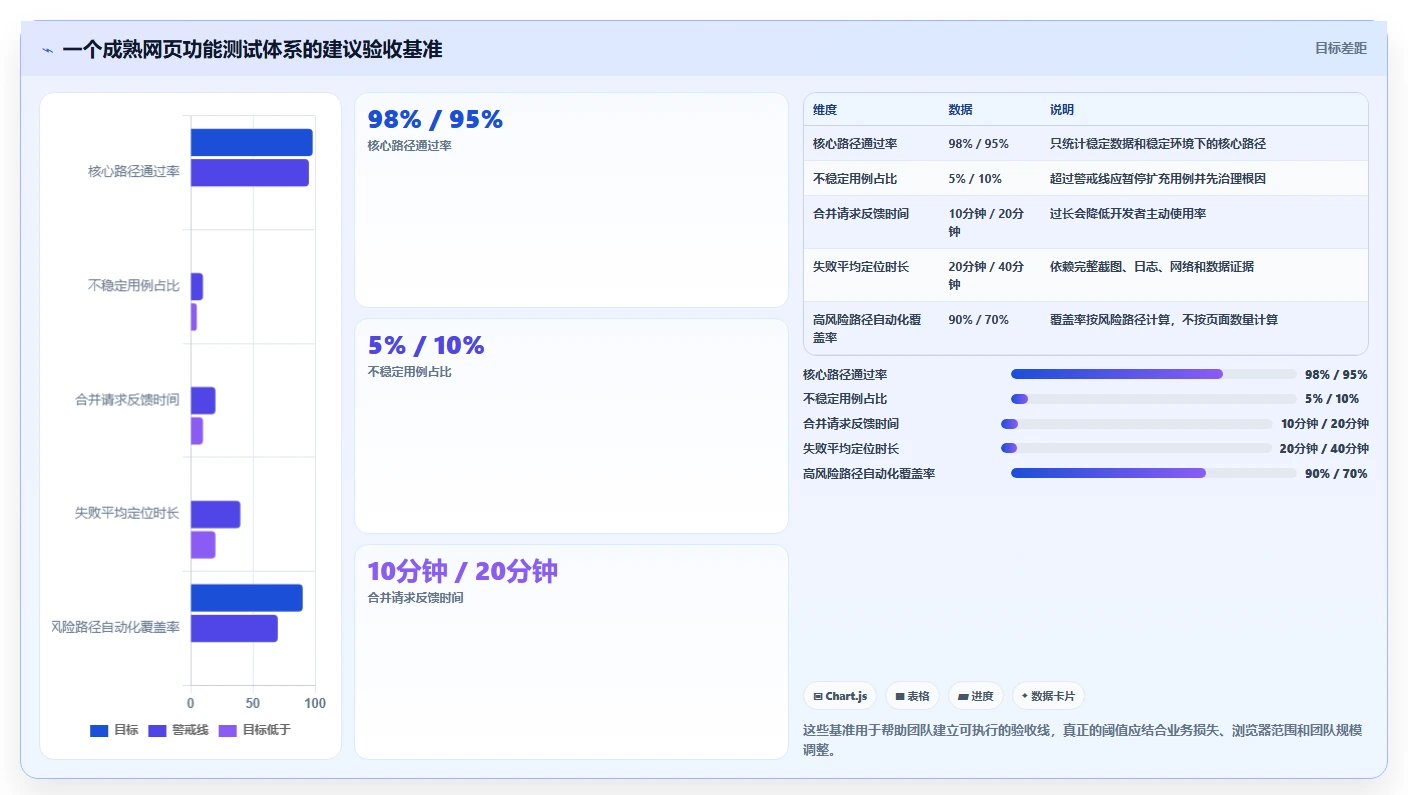Click the Chart.js chip
The image size is (1408, 795).
coord(840,696)
